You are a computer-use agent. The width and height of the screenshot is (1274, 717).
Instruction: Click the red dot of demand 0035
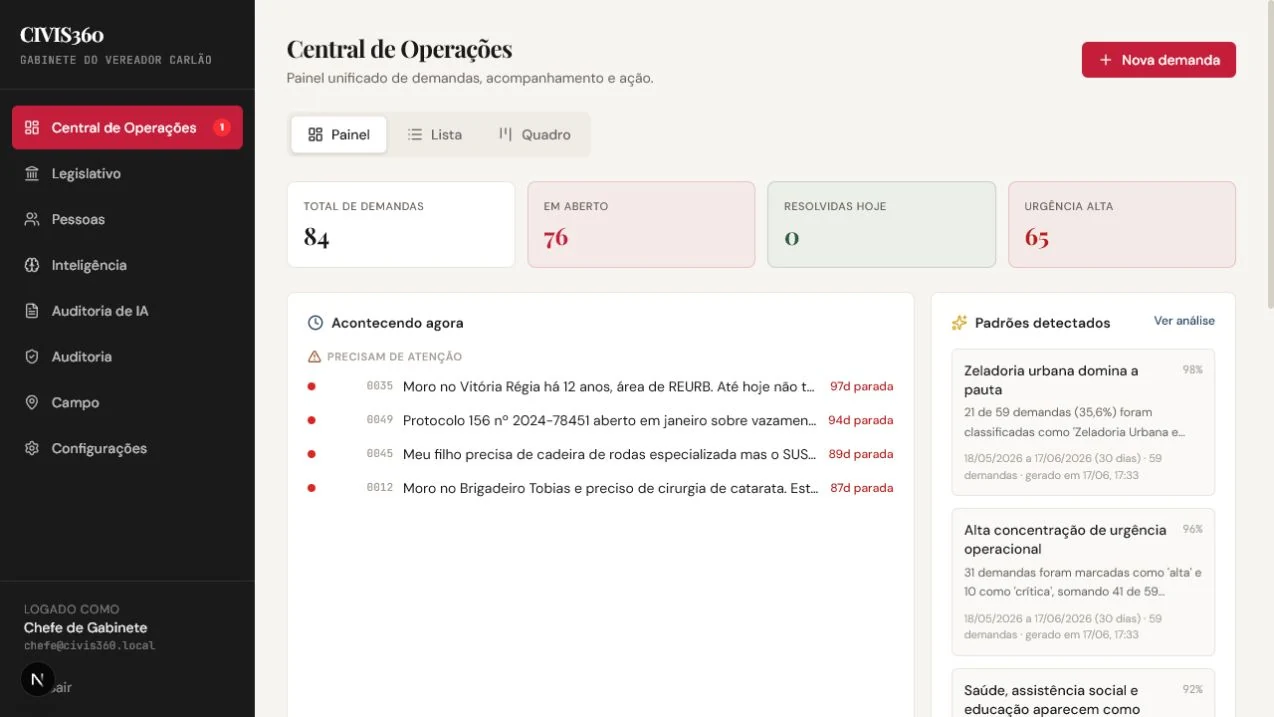311,386
